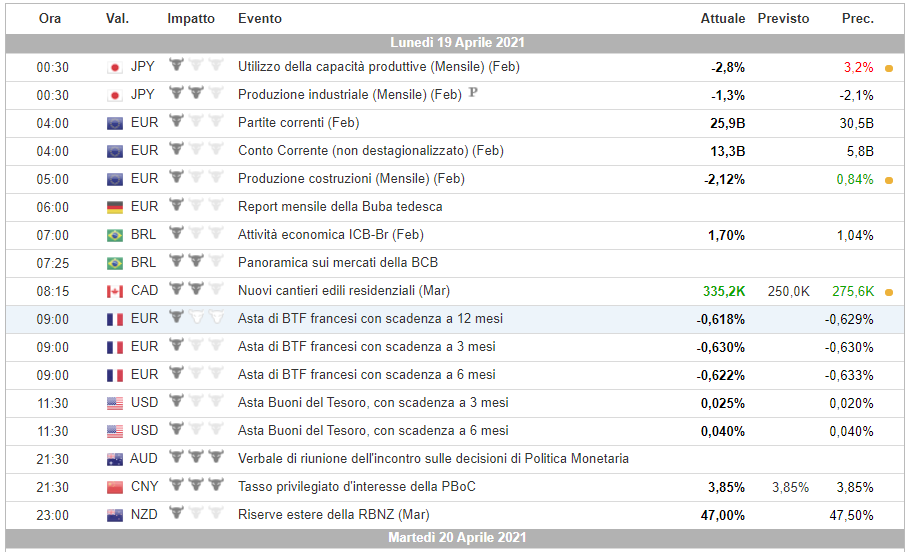Click the preliminary 'P' icon beside Produzione industriale

(473, 92)
